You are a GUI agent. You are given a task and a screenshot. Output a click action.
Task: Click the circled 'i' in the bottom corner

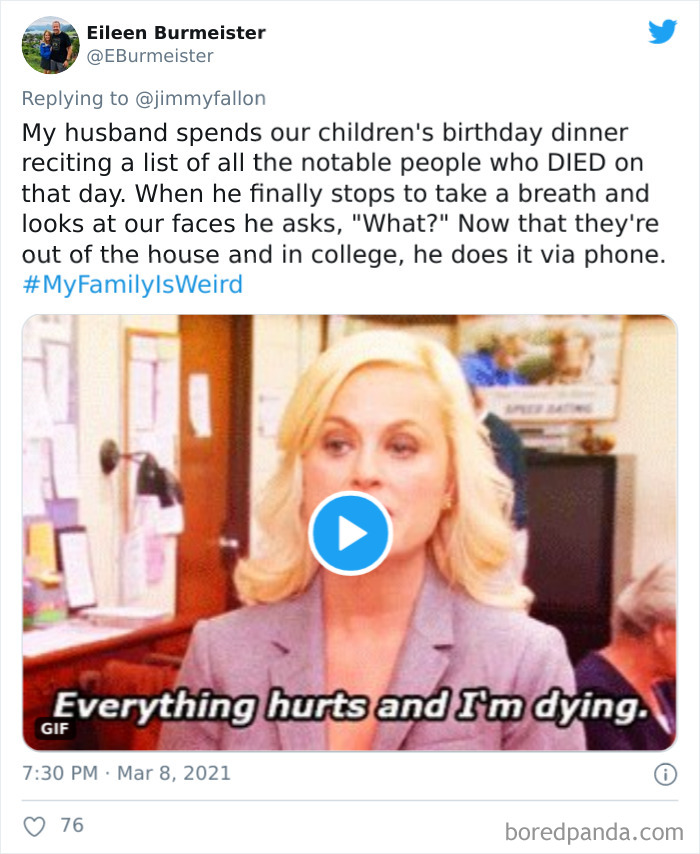(x=667, y=772)
